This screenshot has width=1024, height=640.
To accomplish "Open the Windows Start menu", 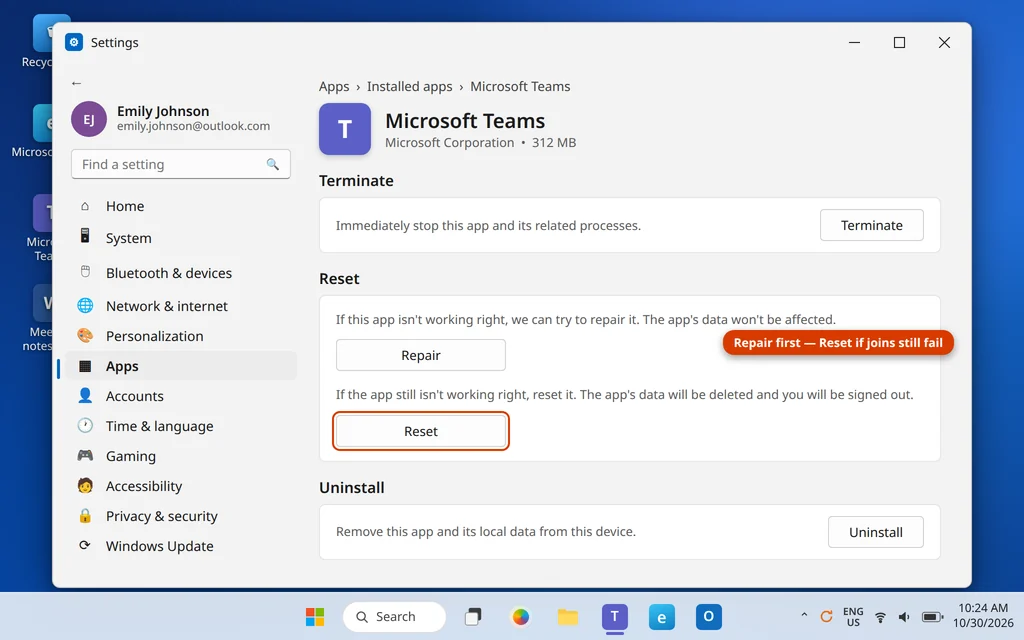I will point(315,616).
